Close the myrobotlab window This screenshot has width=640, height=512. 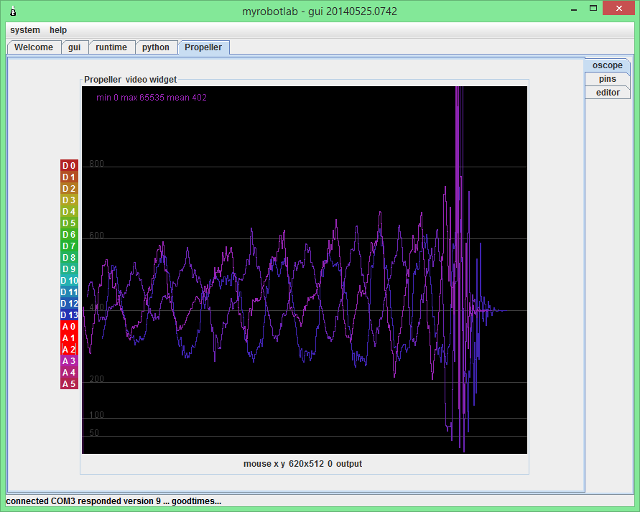(619, 9)
